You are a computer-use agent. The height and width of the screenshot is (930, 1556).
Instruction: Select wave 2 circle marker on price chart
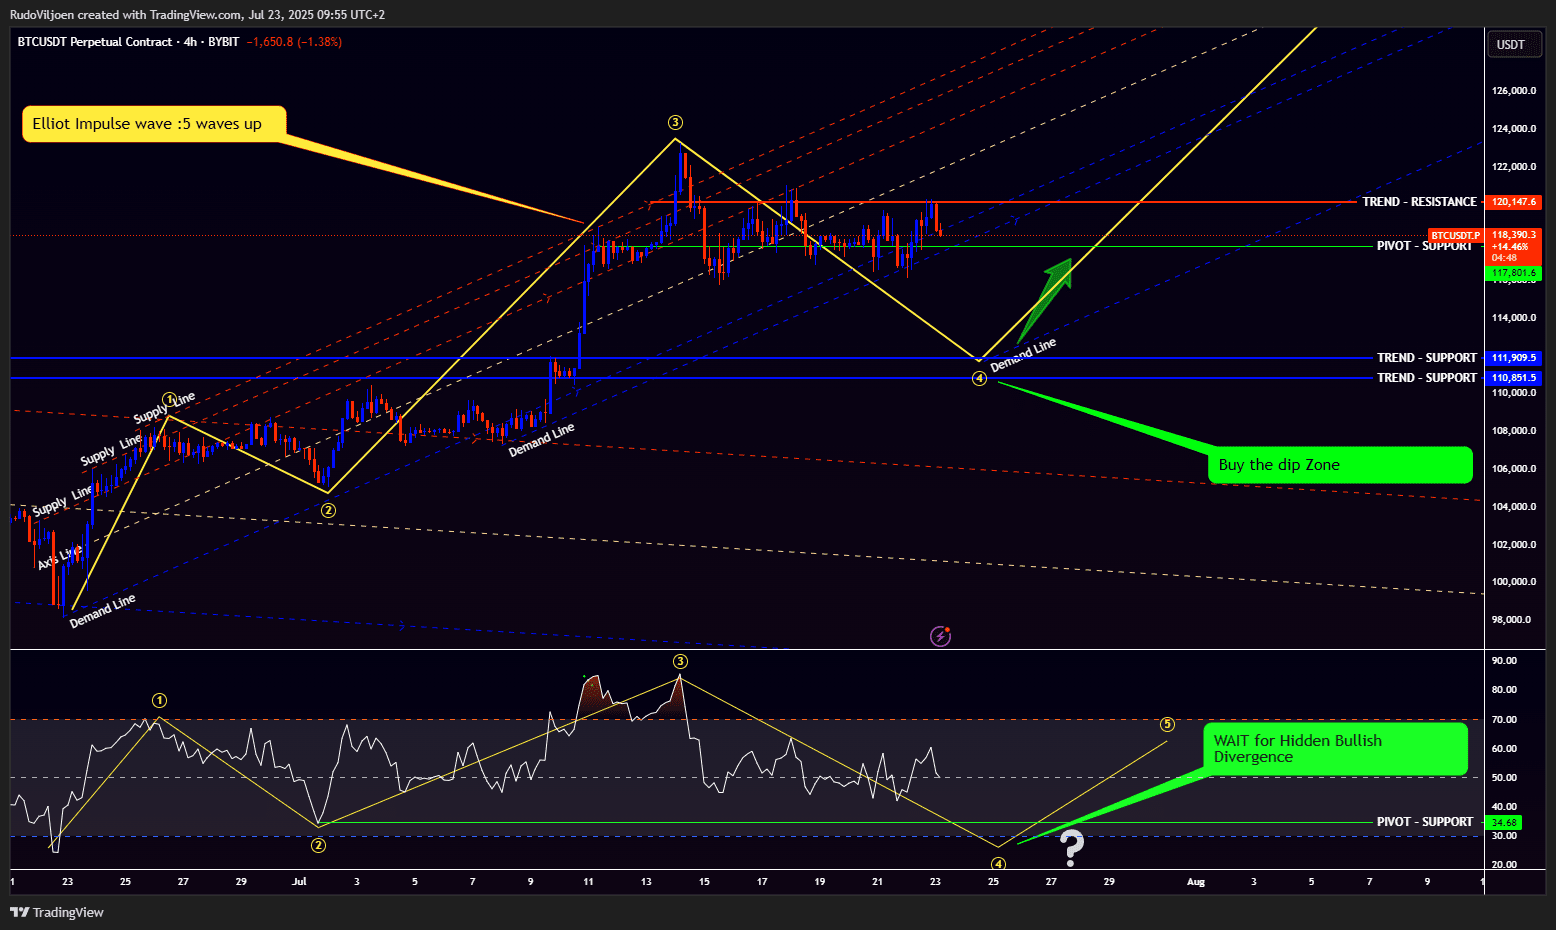click(x=328, y=510)
